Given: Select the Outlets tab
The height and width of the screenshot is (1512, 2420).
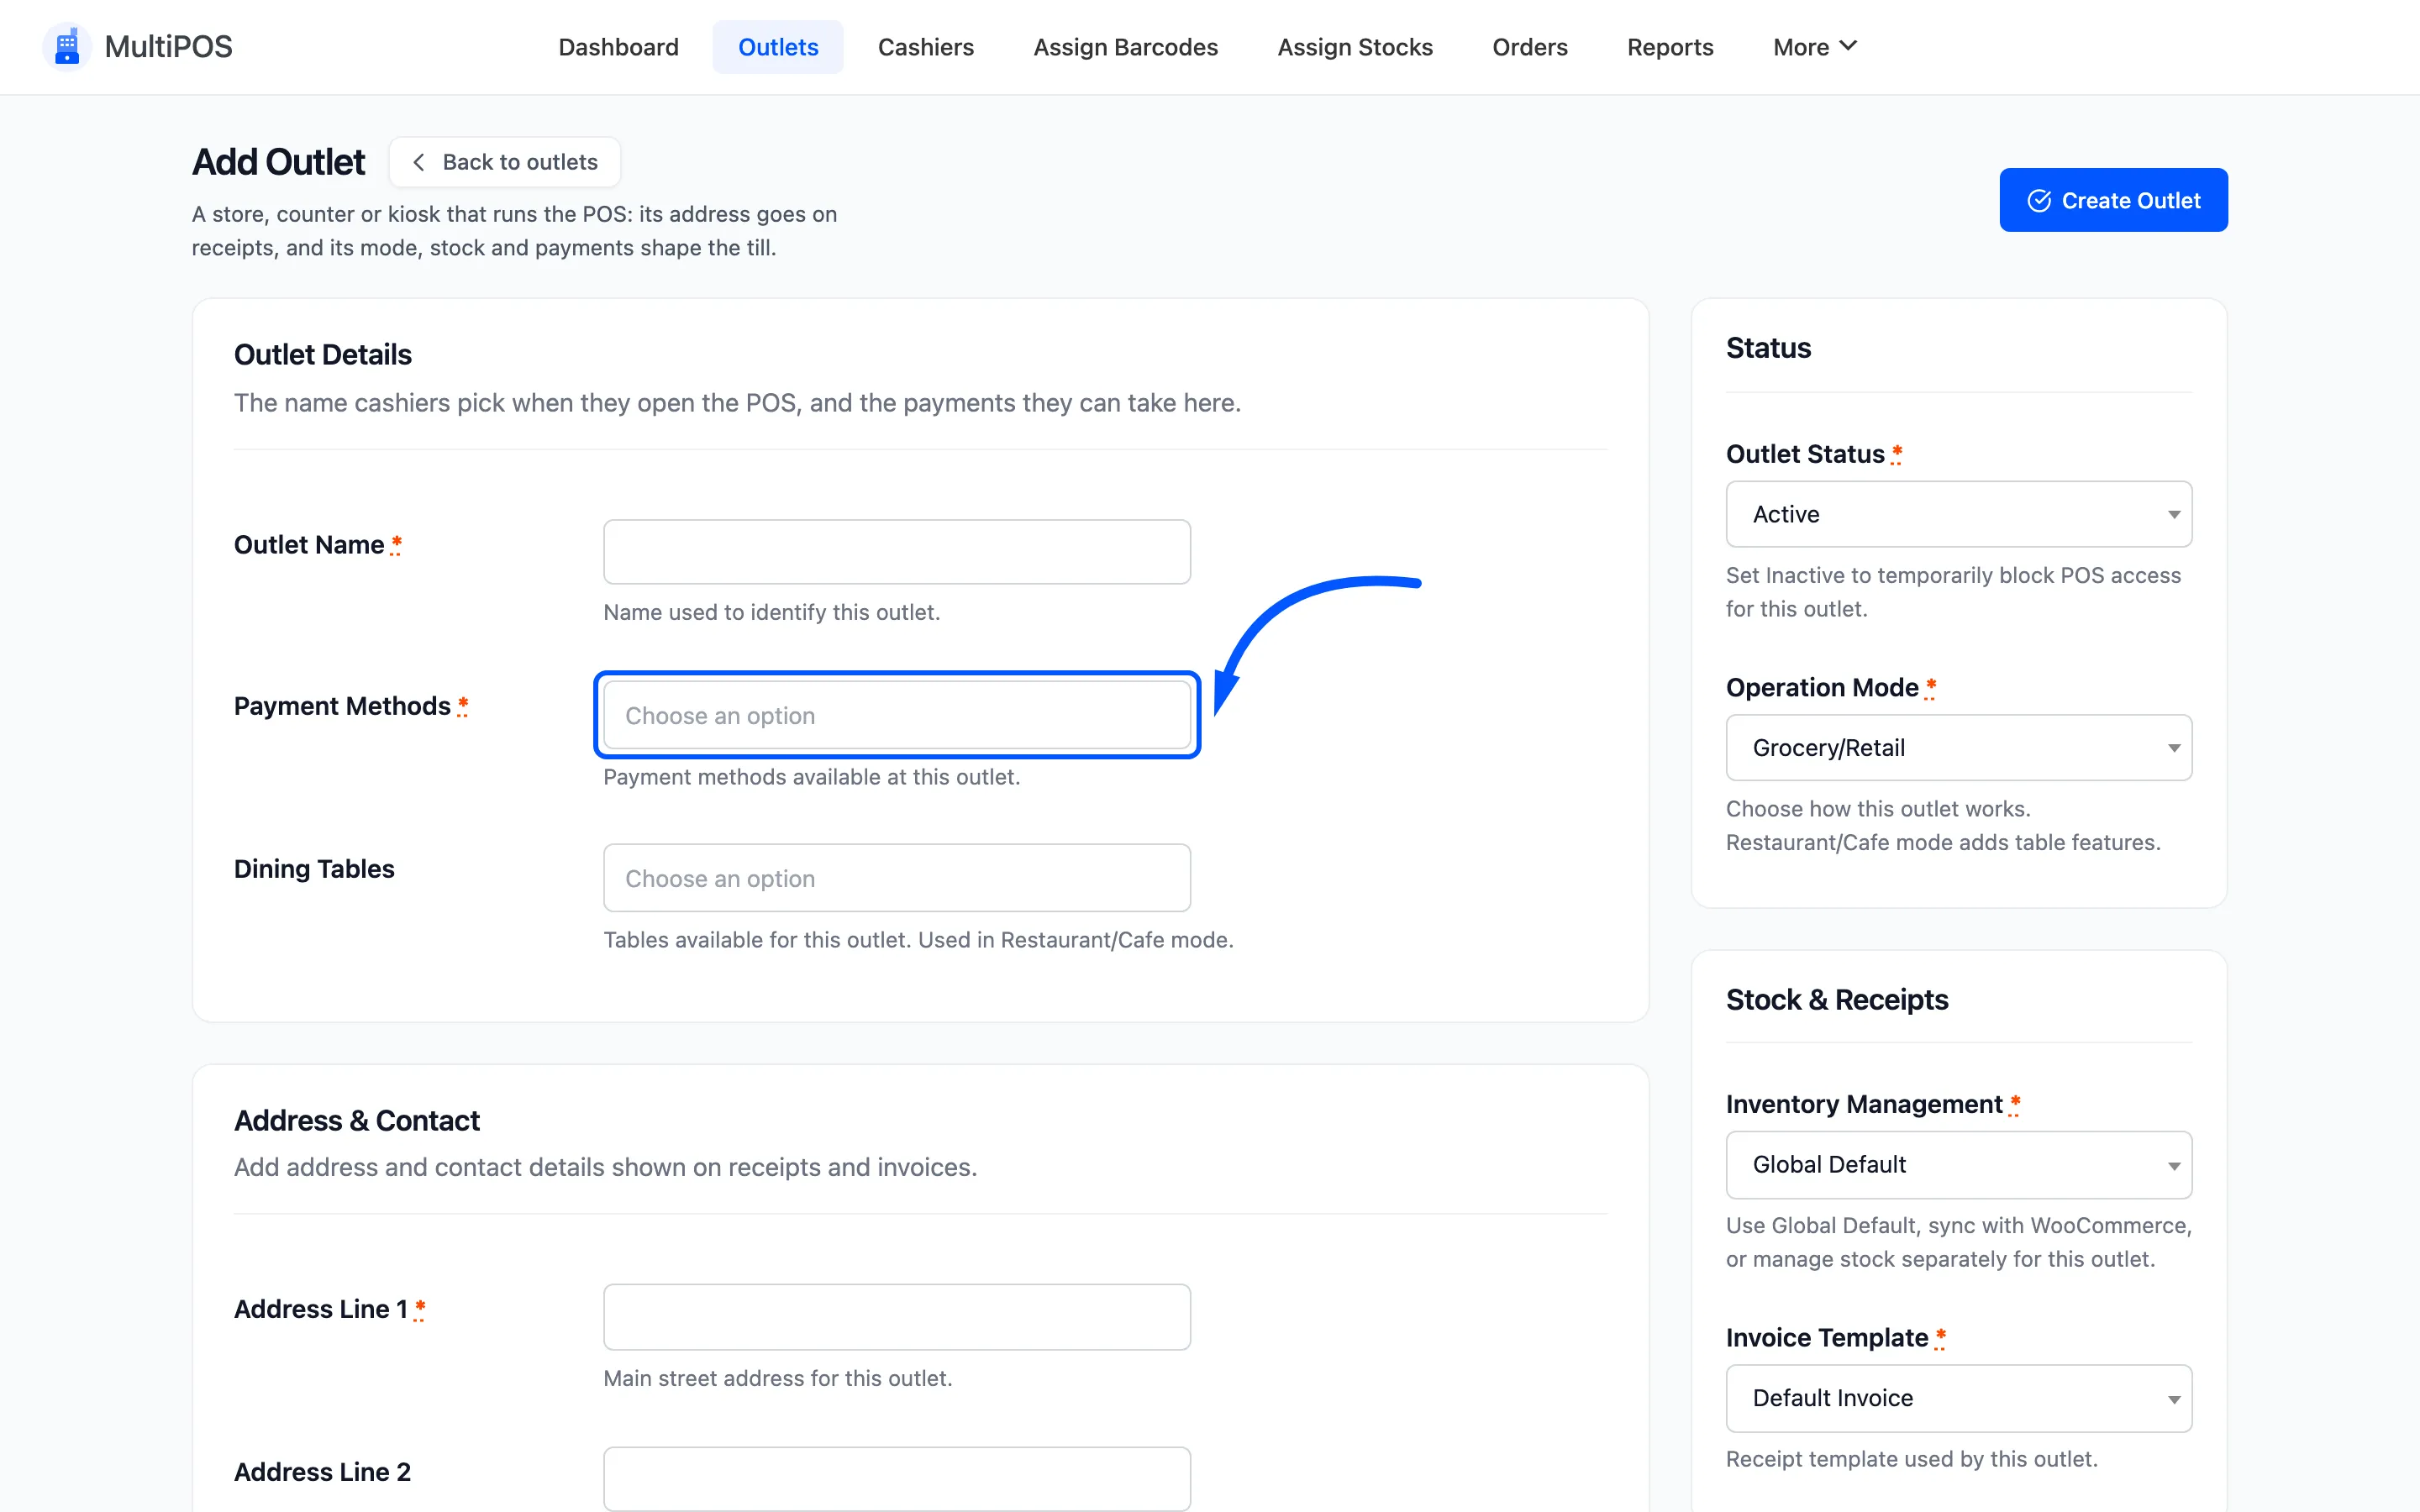Looking at the screenshot, I should [x=778, y=47].
